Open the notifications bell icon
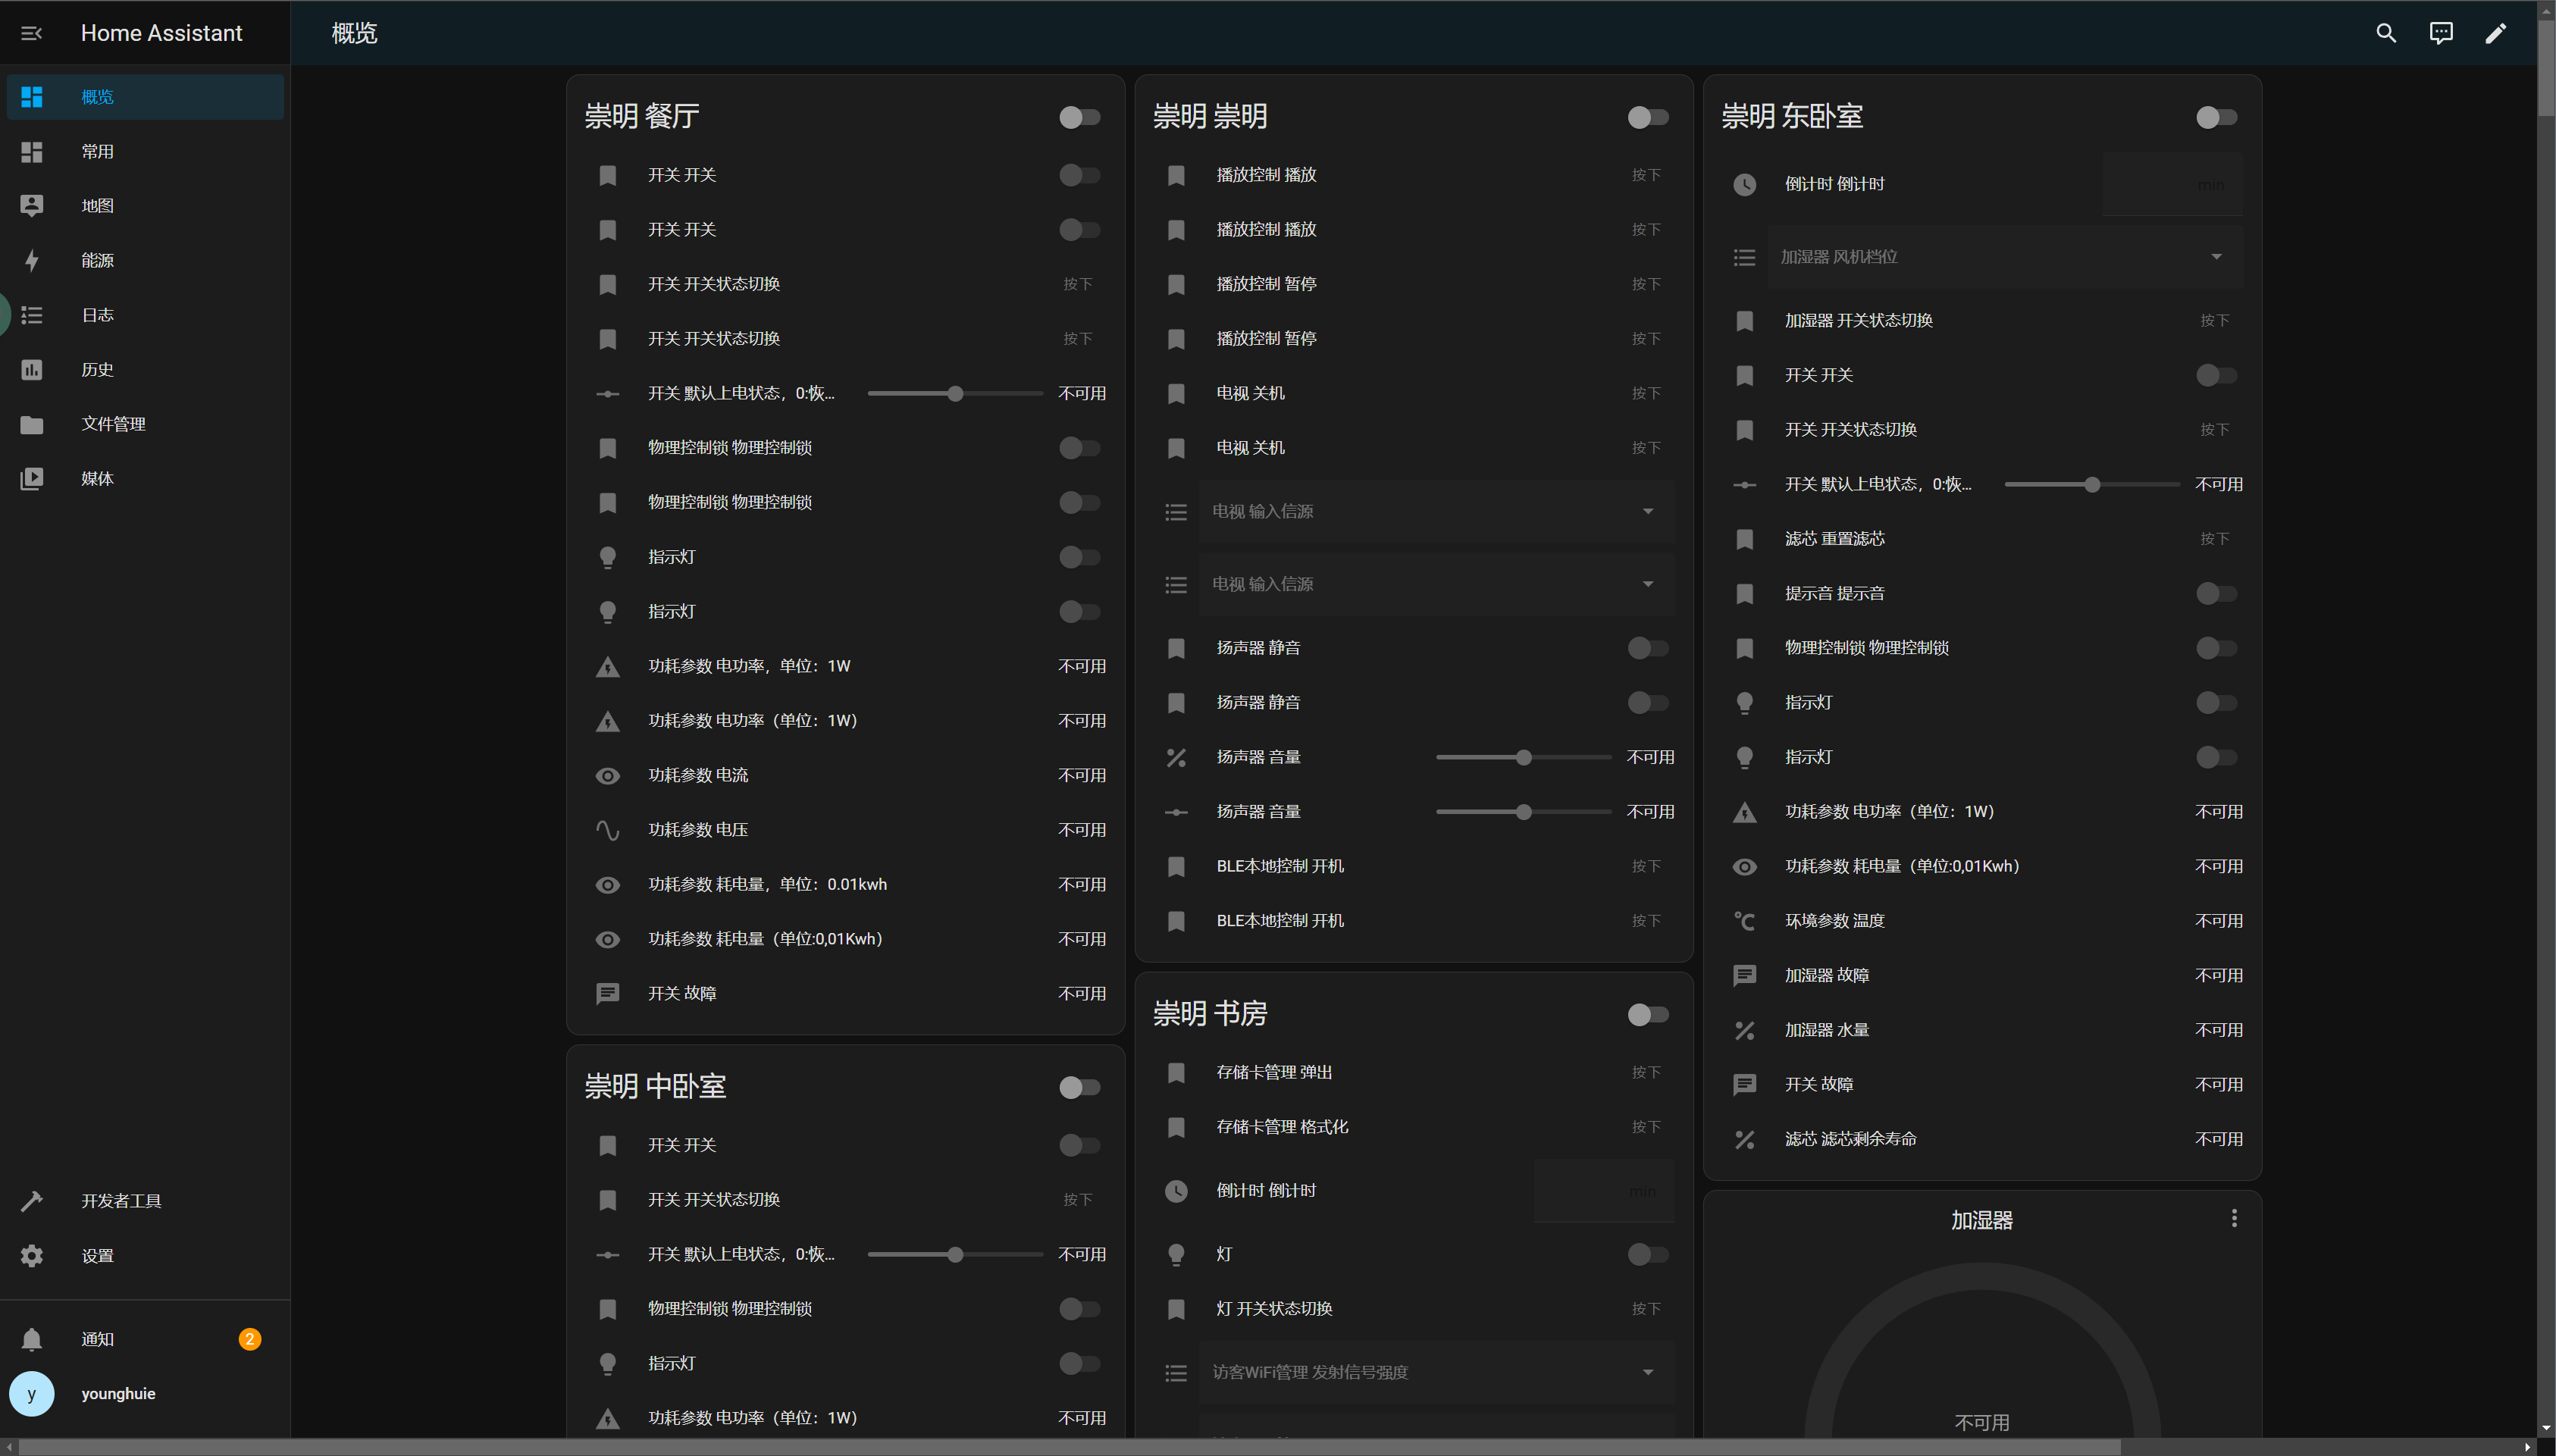 pyautogui.click(x=32, y=1339)
